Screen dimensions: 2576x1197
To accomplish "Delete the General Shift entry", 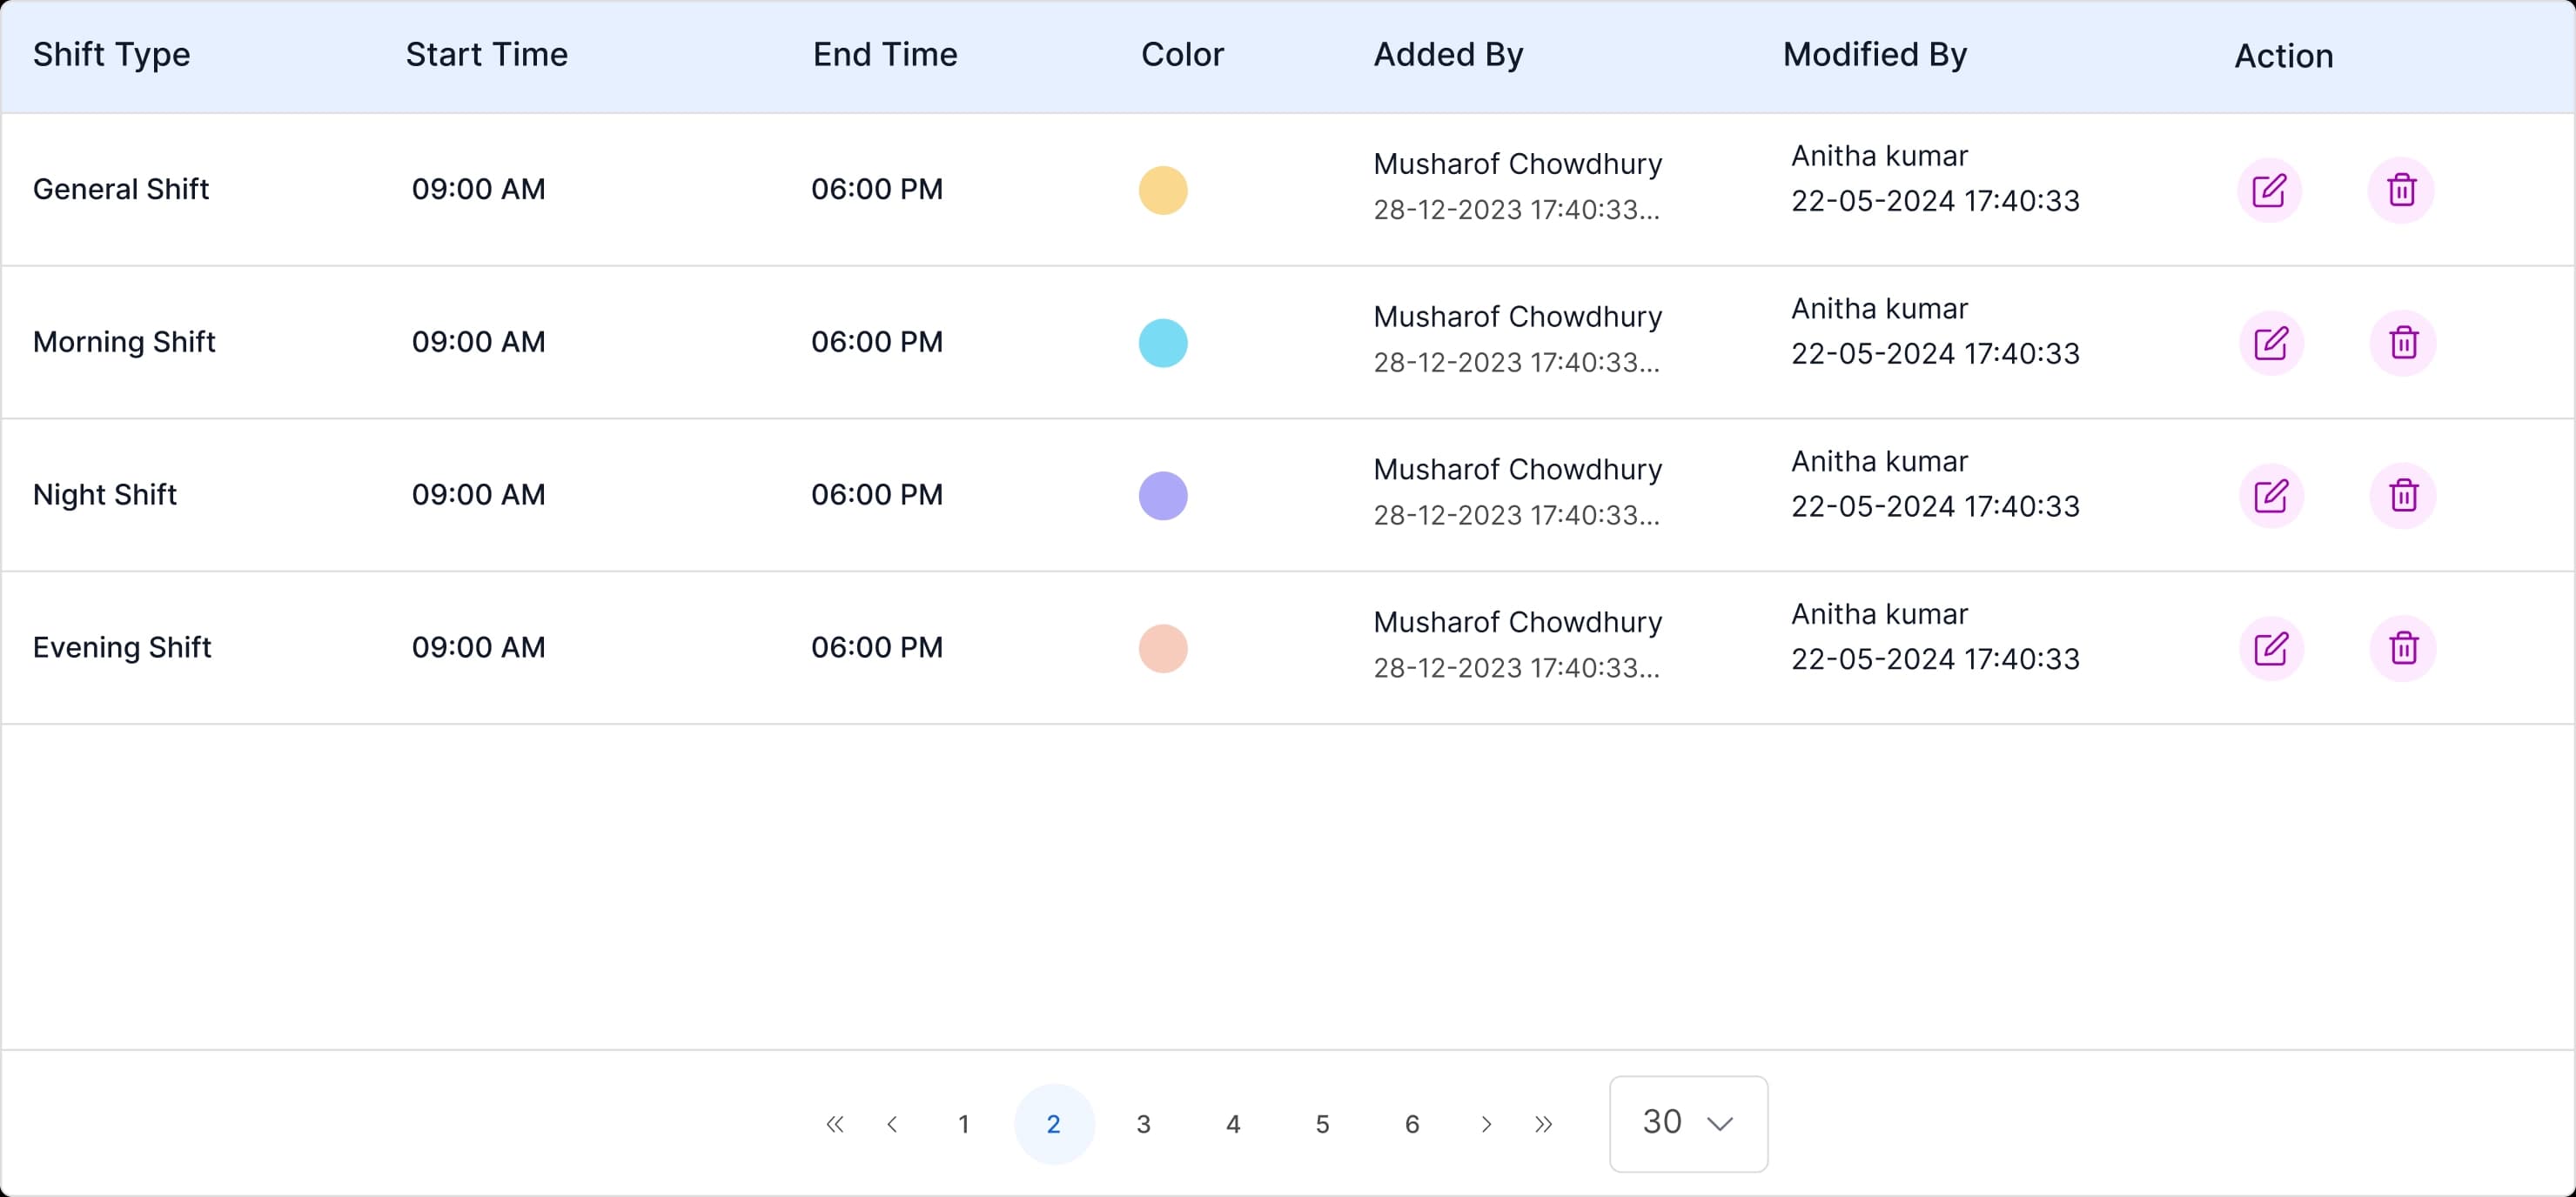I will click(x=2404, y=189).
